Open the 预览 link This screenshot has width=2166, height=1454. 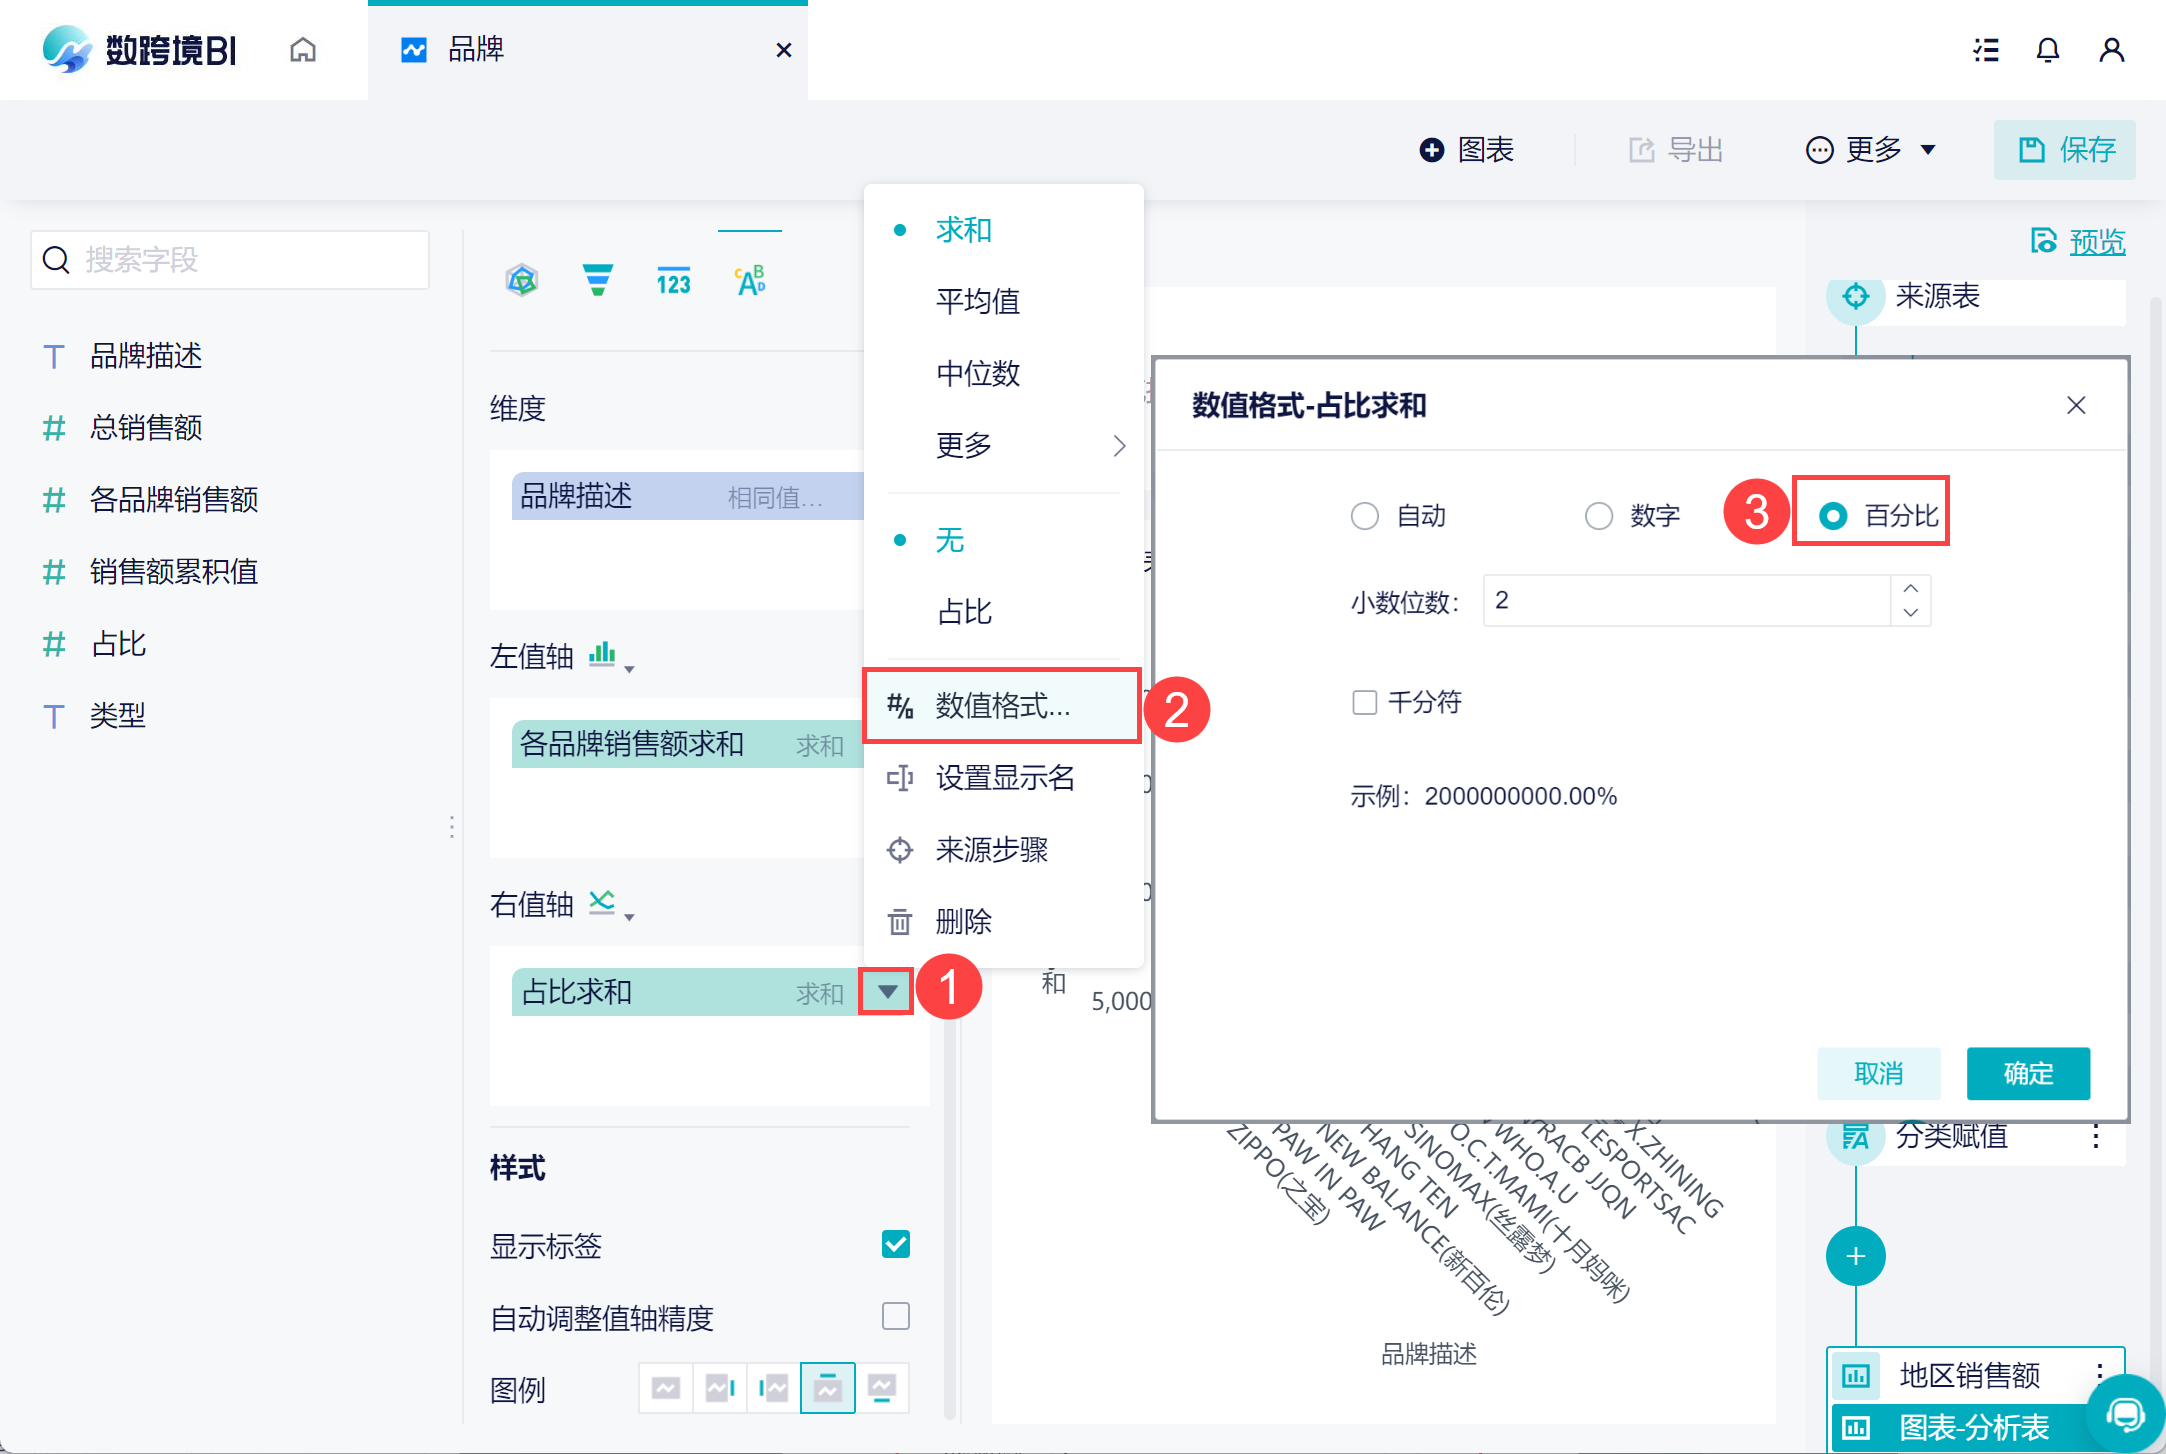2096,242
